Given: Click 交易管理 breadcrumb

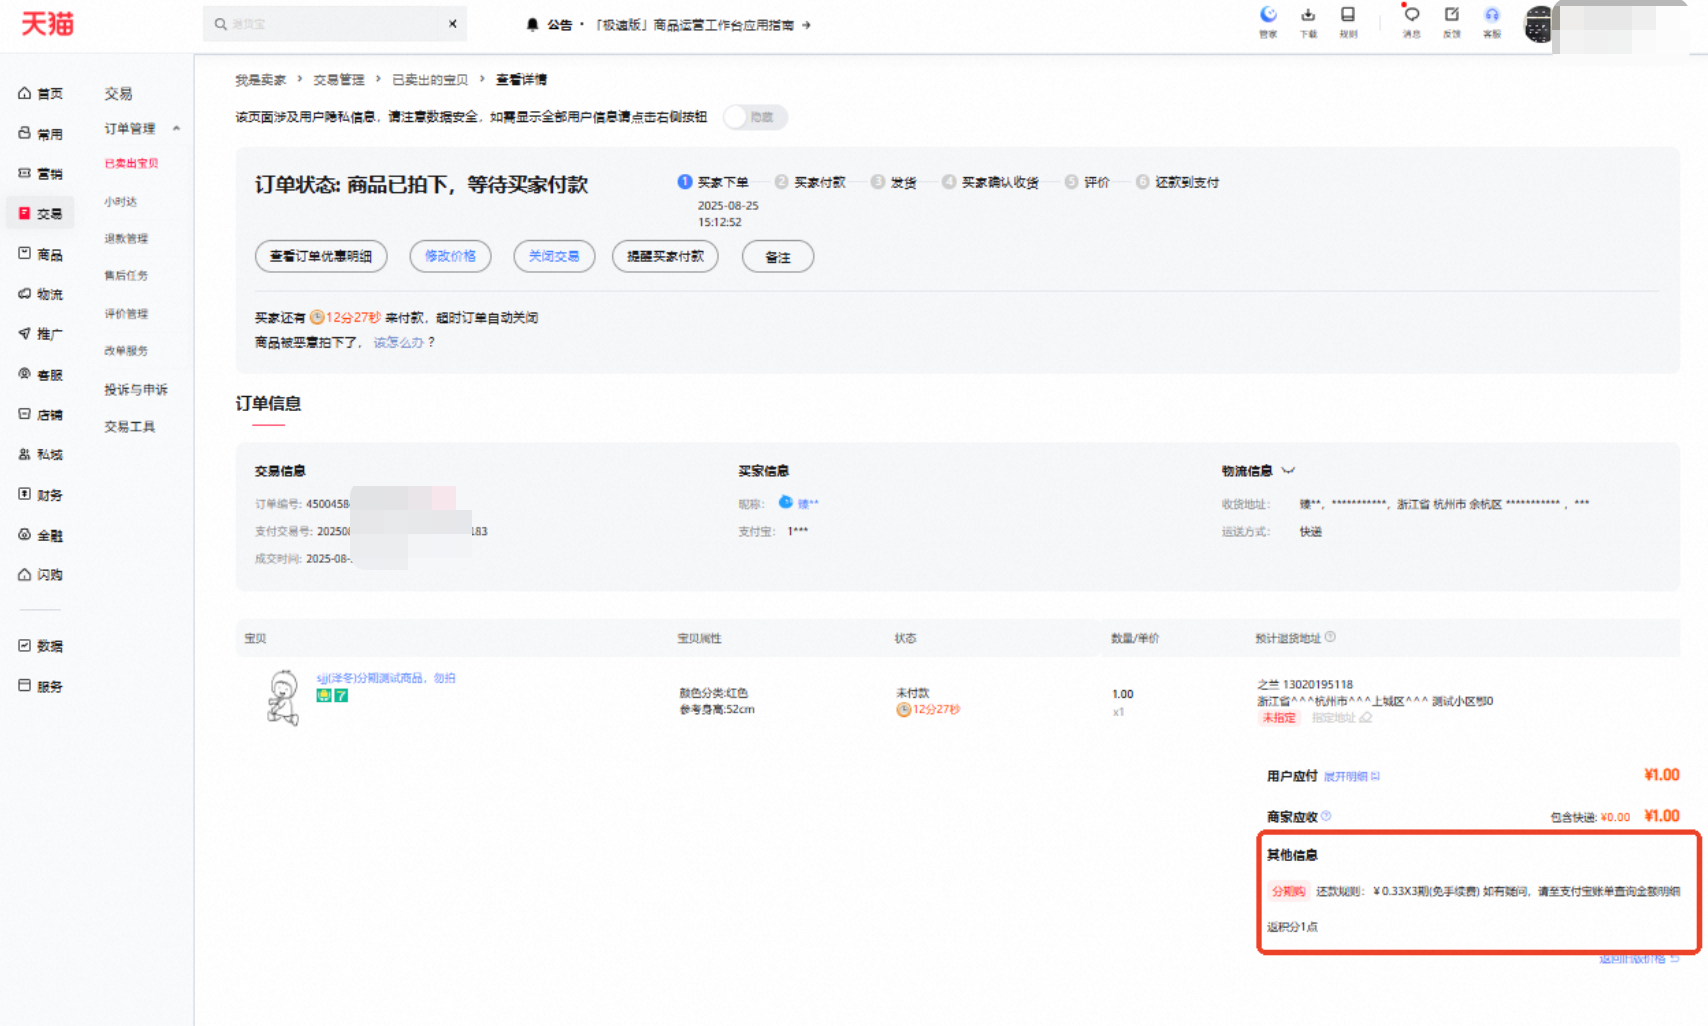Looking at the screenshot, I should 339,79.
